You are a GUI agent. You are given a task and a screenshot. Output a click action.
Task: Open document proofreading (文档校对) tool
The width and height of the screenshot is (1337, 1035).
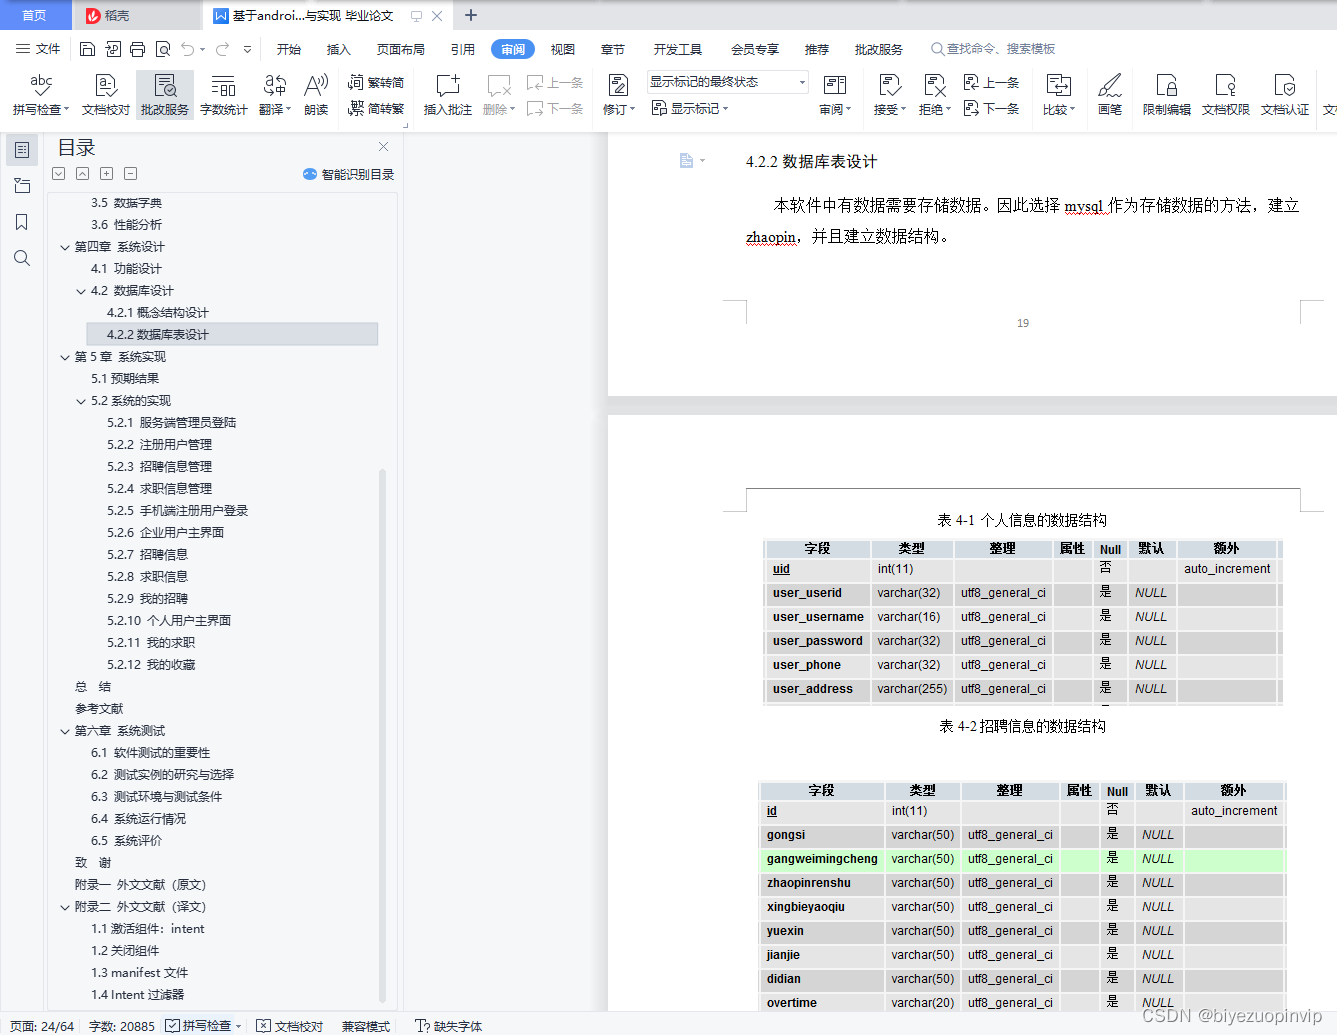point(106,95)
